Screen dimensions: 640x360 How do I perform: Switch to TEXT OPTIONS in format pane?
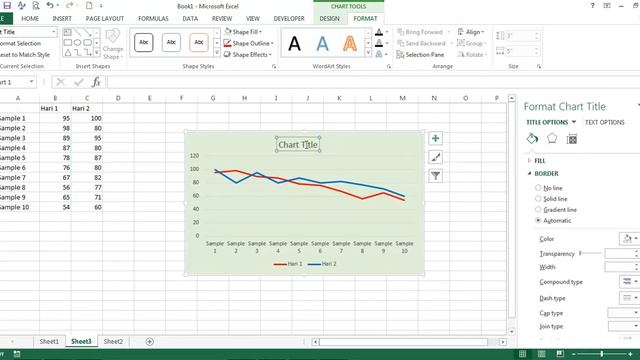[604, 122]
